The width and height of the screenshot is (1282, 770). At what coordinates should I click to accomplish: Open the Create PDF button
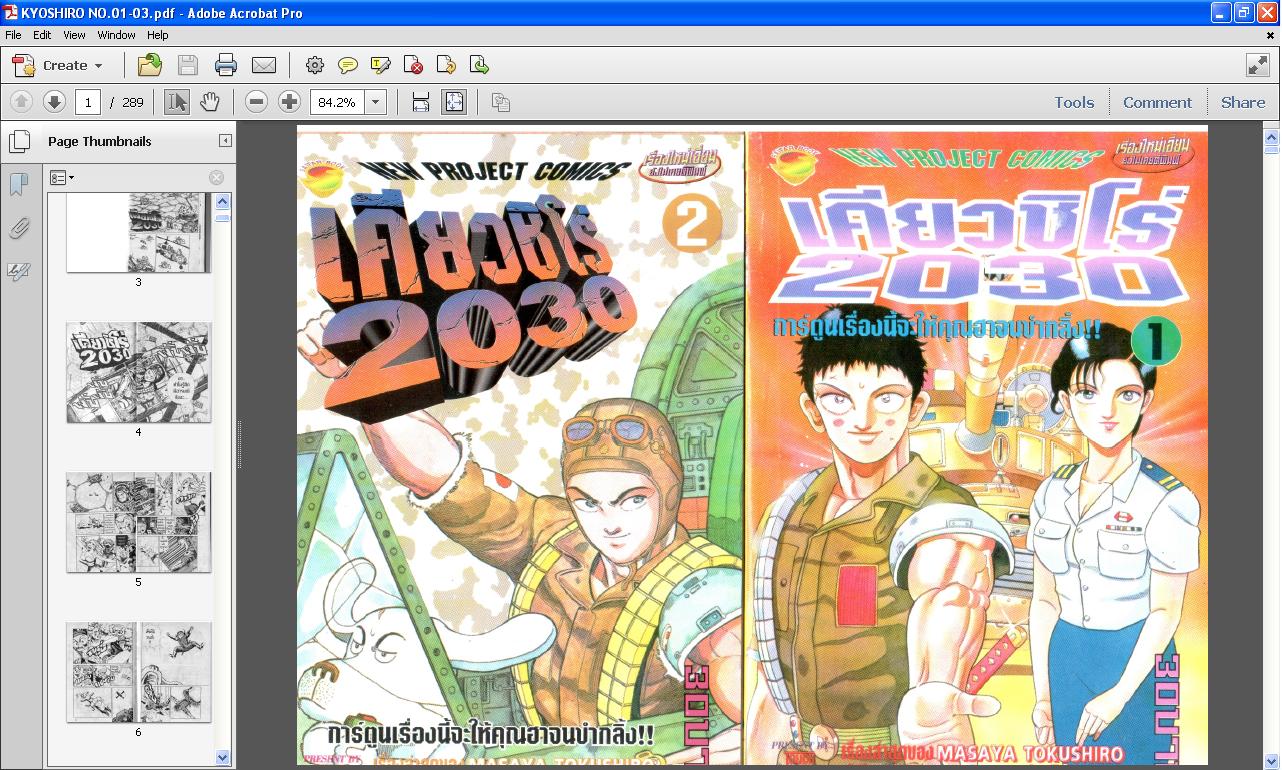pyautogui.click(x=56, y=65)
